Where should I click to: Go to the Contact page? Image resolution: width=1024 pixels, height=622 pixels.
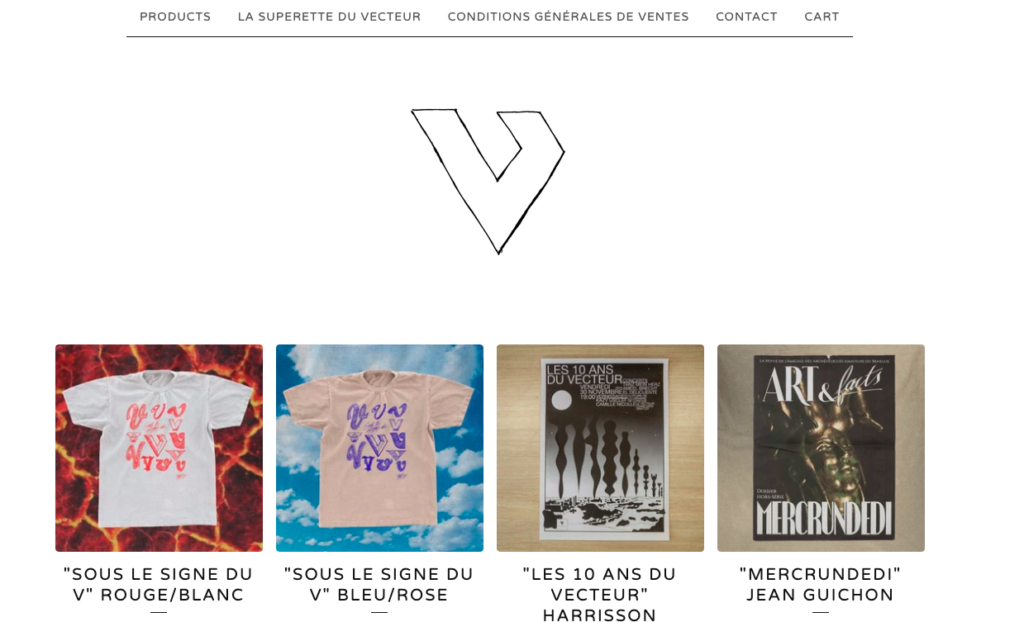(746, 17)
